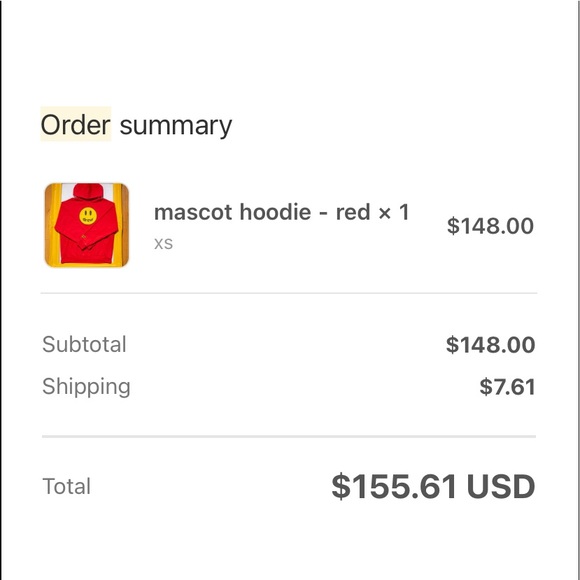Click the divider line below the product
This screenshot has width=580, height=580.
pos(289,293)
